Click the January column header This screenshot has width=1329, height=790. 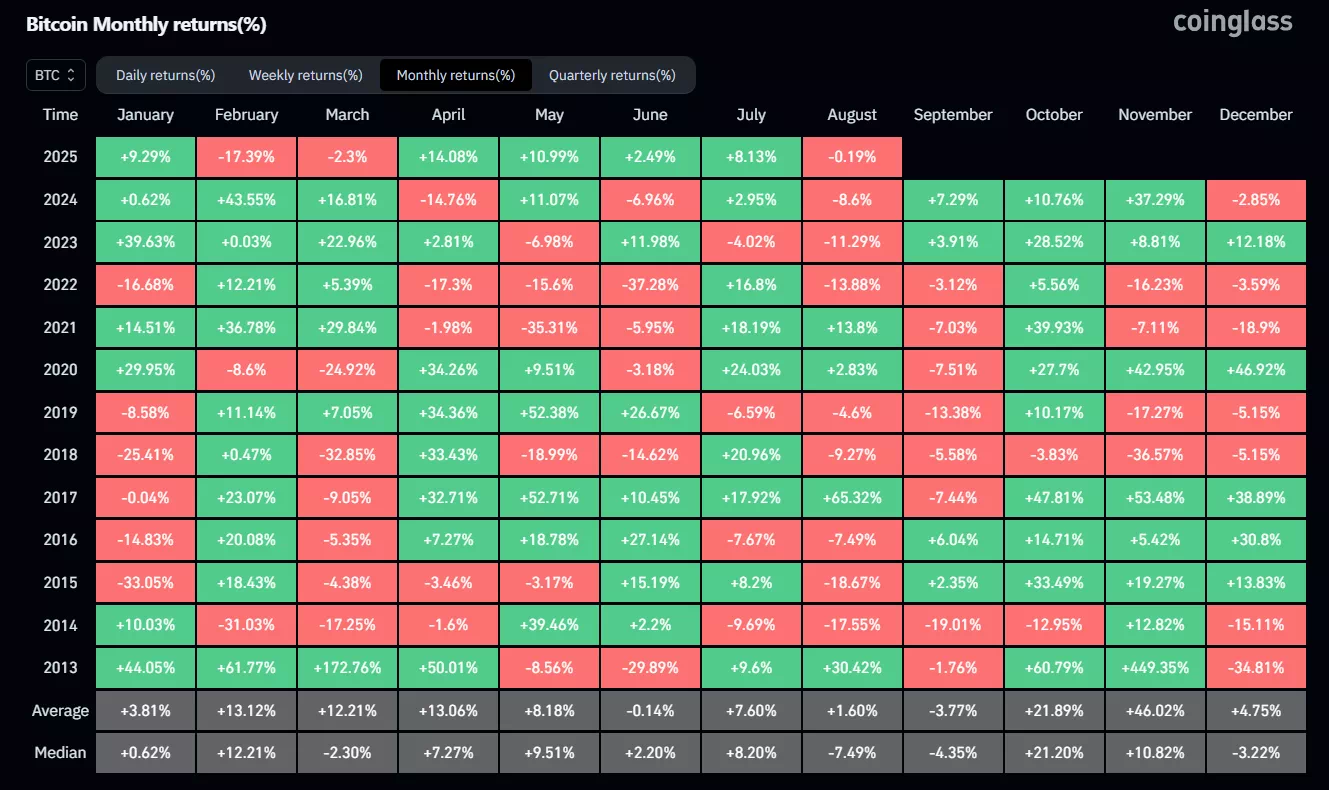[x=145, y=115]
